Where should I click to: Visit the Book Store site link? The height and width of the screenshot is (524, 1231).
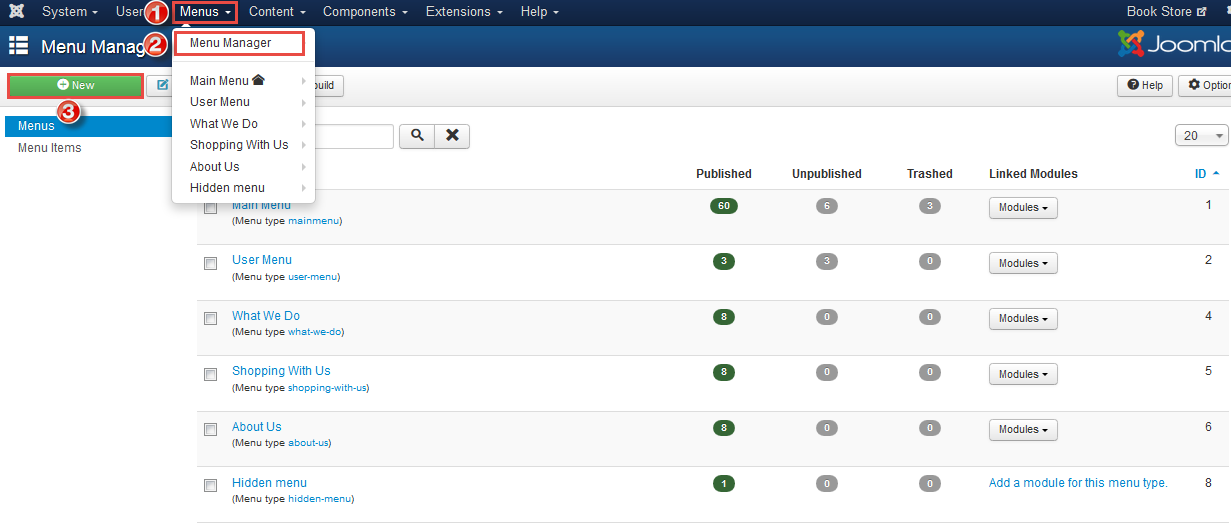tap(1167, 12)
